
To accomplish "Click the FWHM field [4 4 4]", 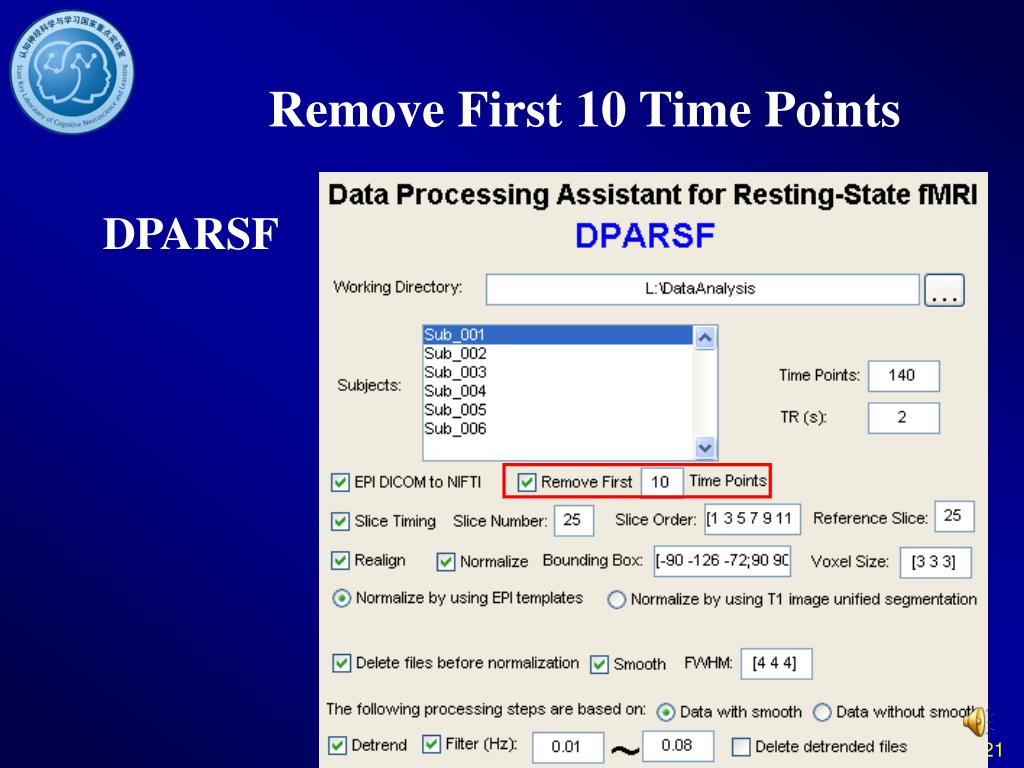I will pyautogui.click(x=777, y=664).
